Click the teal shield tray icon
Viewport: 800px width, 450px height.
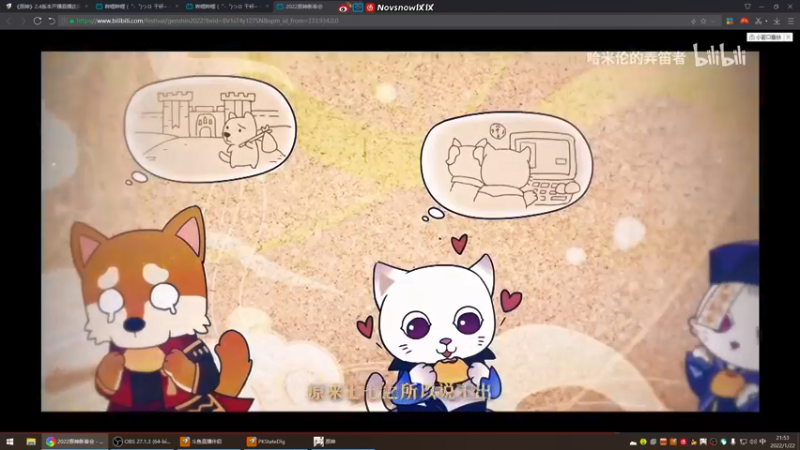tap(723, 442)
